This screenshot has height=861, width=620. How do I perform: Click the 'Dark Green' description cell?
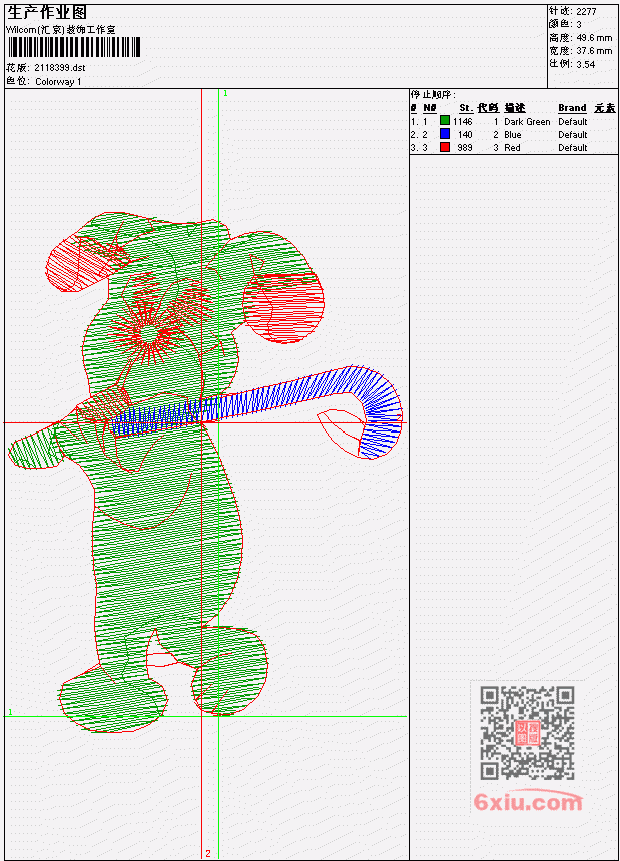[x=527, y=121]
